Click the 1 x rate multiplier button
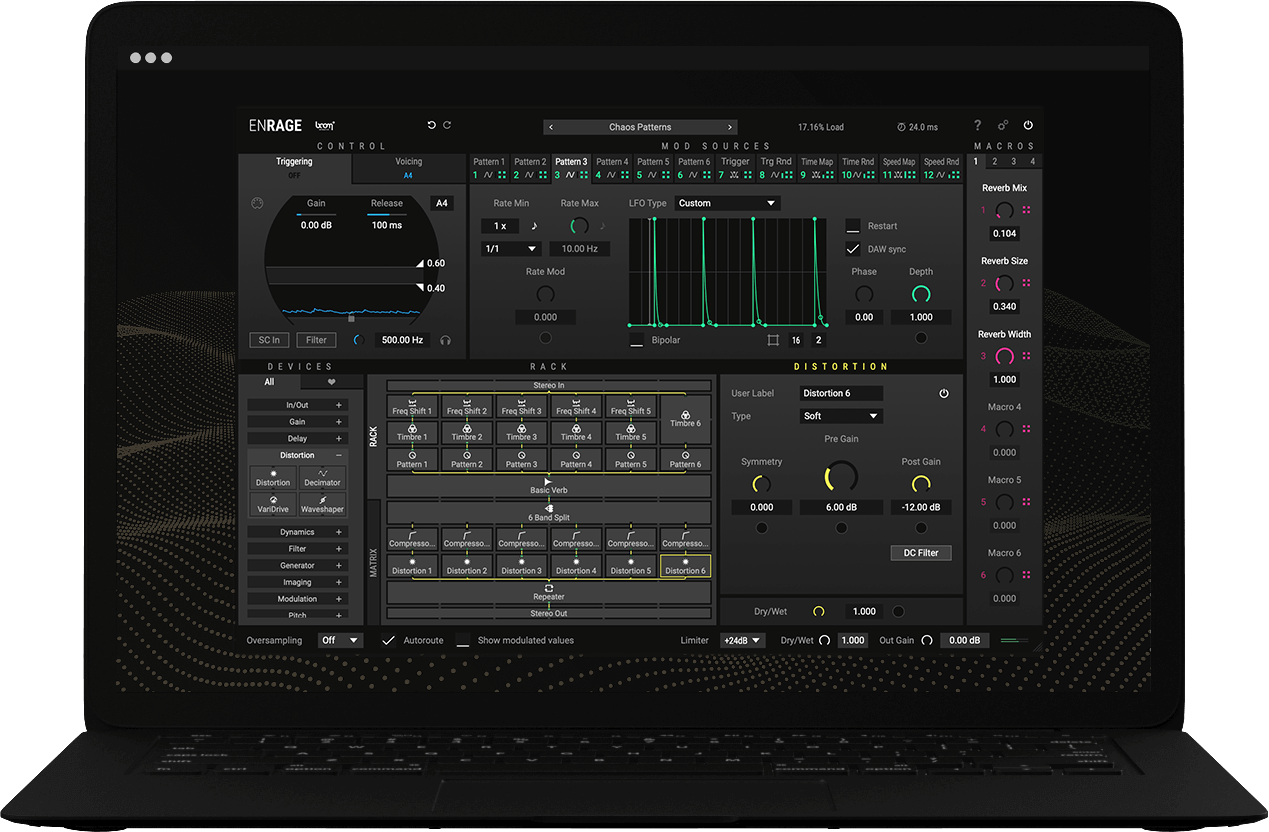Screen dimensions: 1269x832 tap(500, 226)
